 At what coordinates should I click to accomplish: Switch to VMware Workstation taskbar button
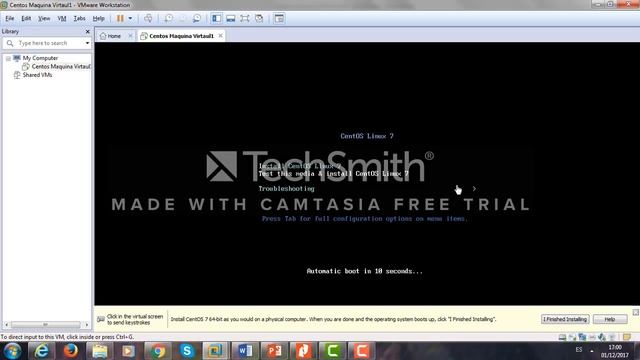216,351
